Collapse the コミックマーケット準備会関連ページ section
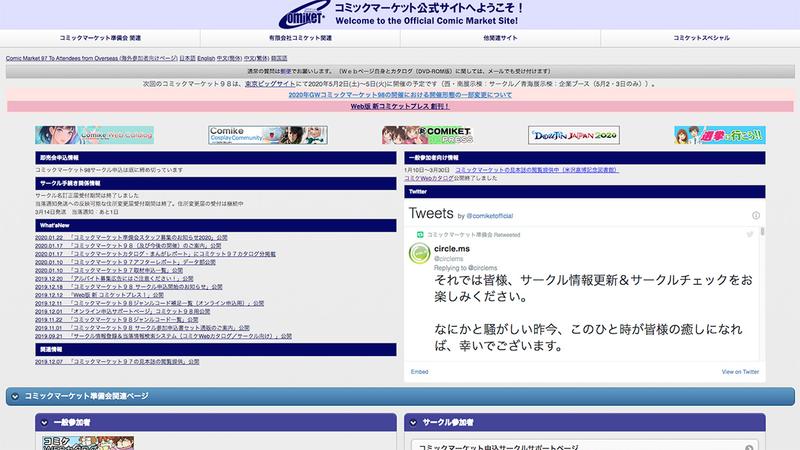800x450 pixels. coord(400,396)
